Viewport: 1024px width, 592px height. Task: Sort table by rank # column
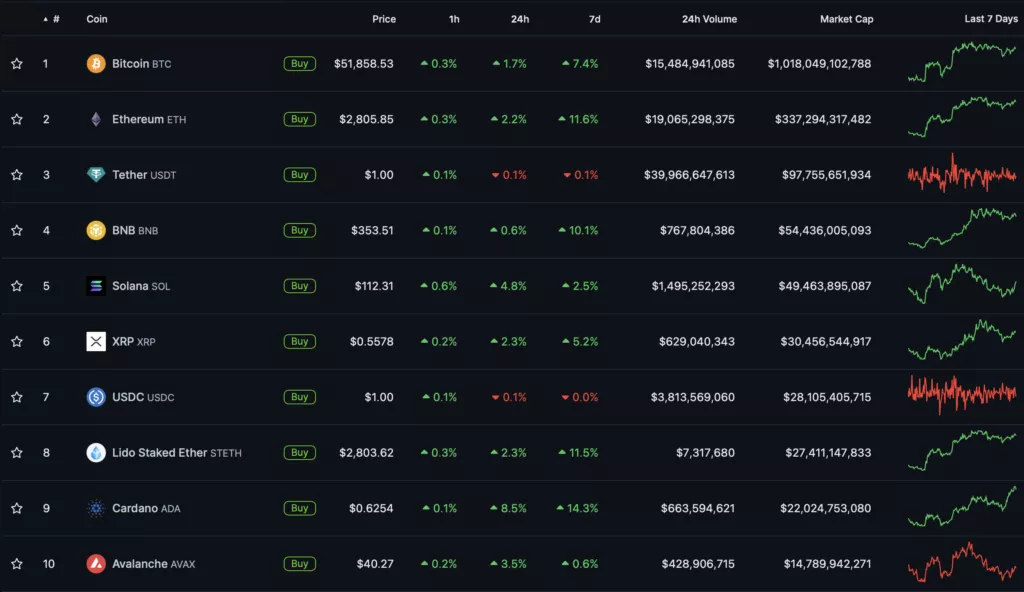pos(52,19)
